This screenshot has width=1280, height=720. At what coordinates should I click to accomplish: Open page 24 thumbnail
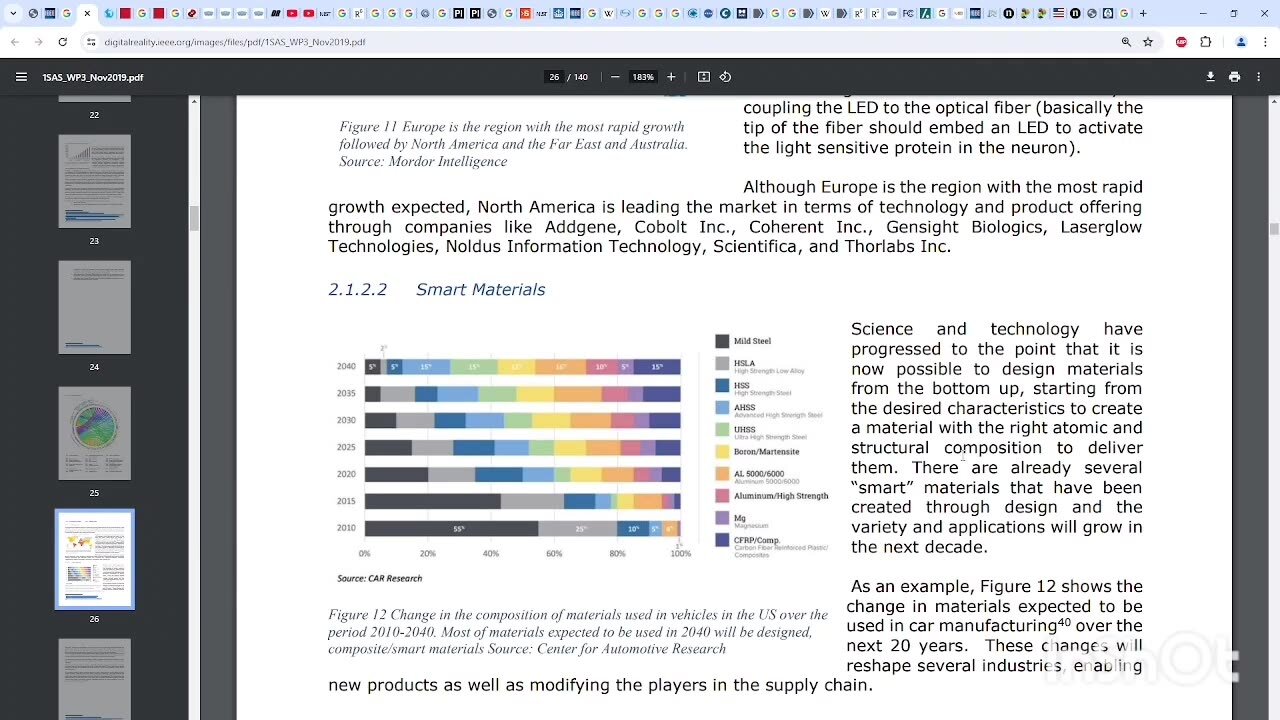coord(94,307)
